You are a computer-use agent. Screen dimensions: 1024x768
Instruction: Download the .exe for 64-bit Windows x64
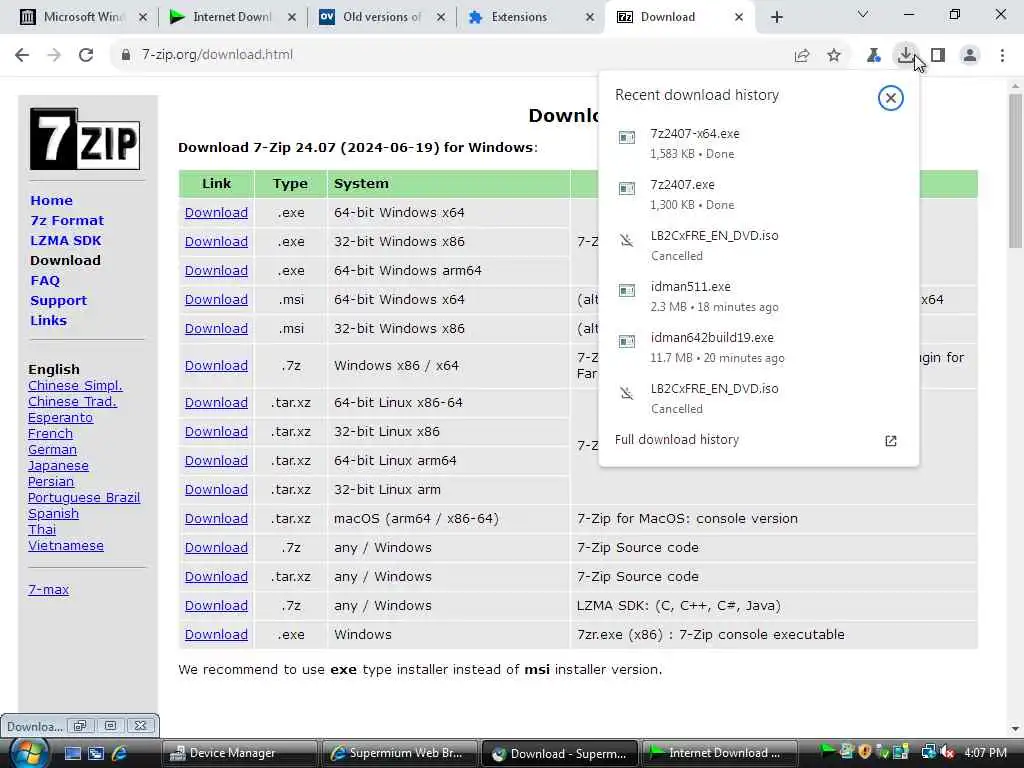(216, 213)
